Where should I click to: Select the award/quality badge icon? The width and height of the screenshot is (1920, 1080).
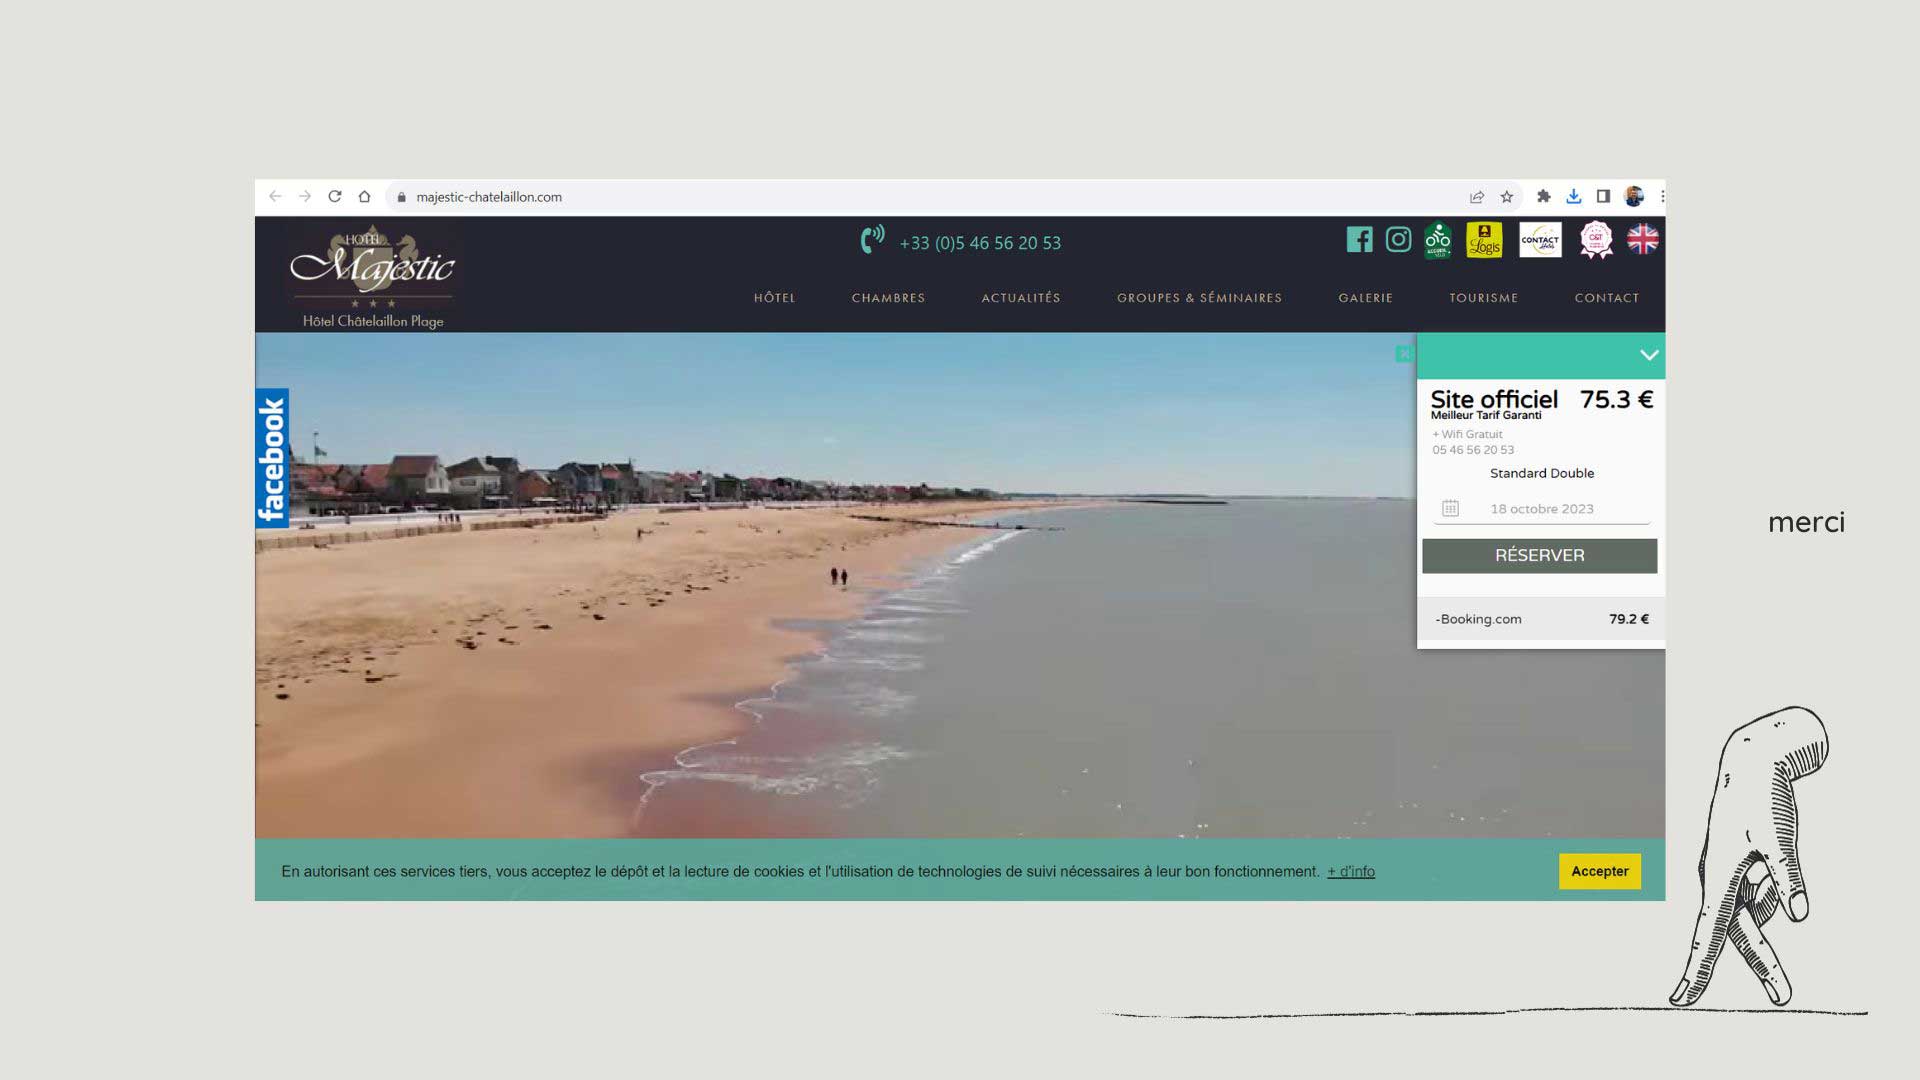coord(1594,240)
